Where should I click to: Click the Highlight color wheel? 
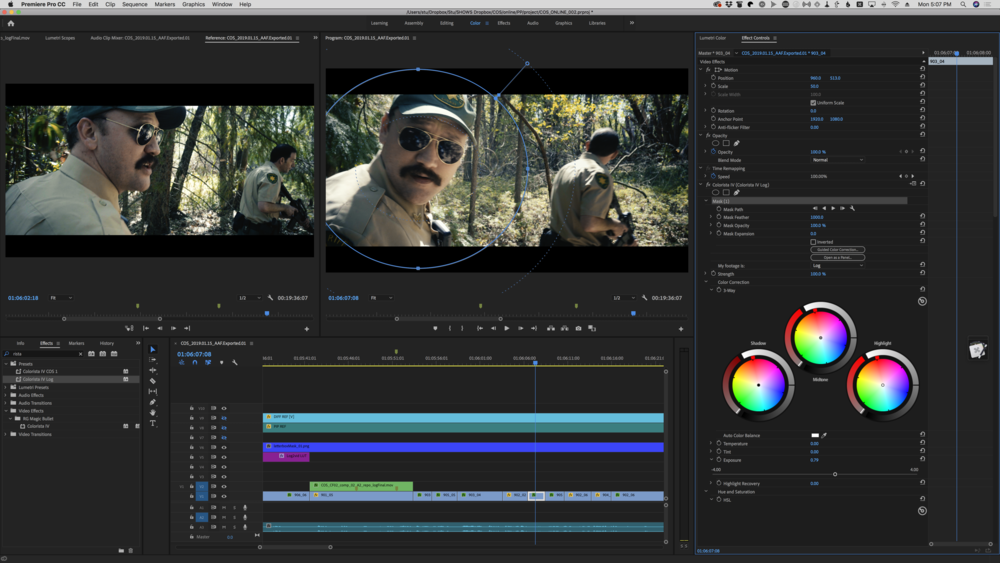click(883, 385)
